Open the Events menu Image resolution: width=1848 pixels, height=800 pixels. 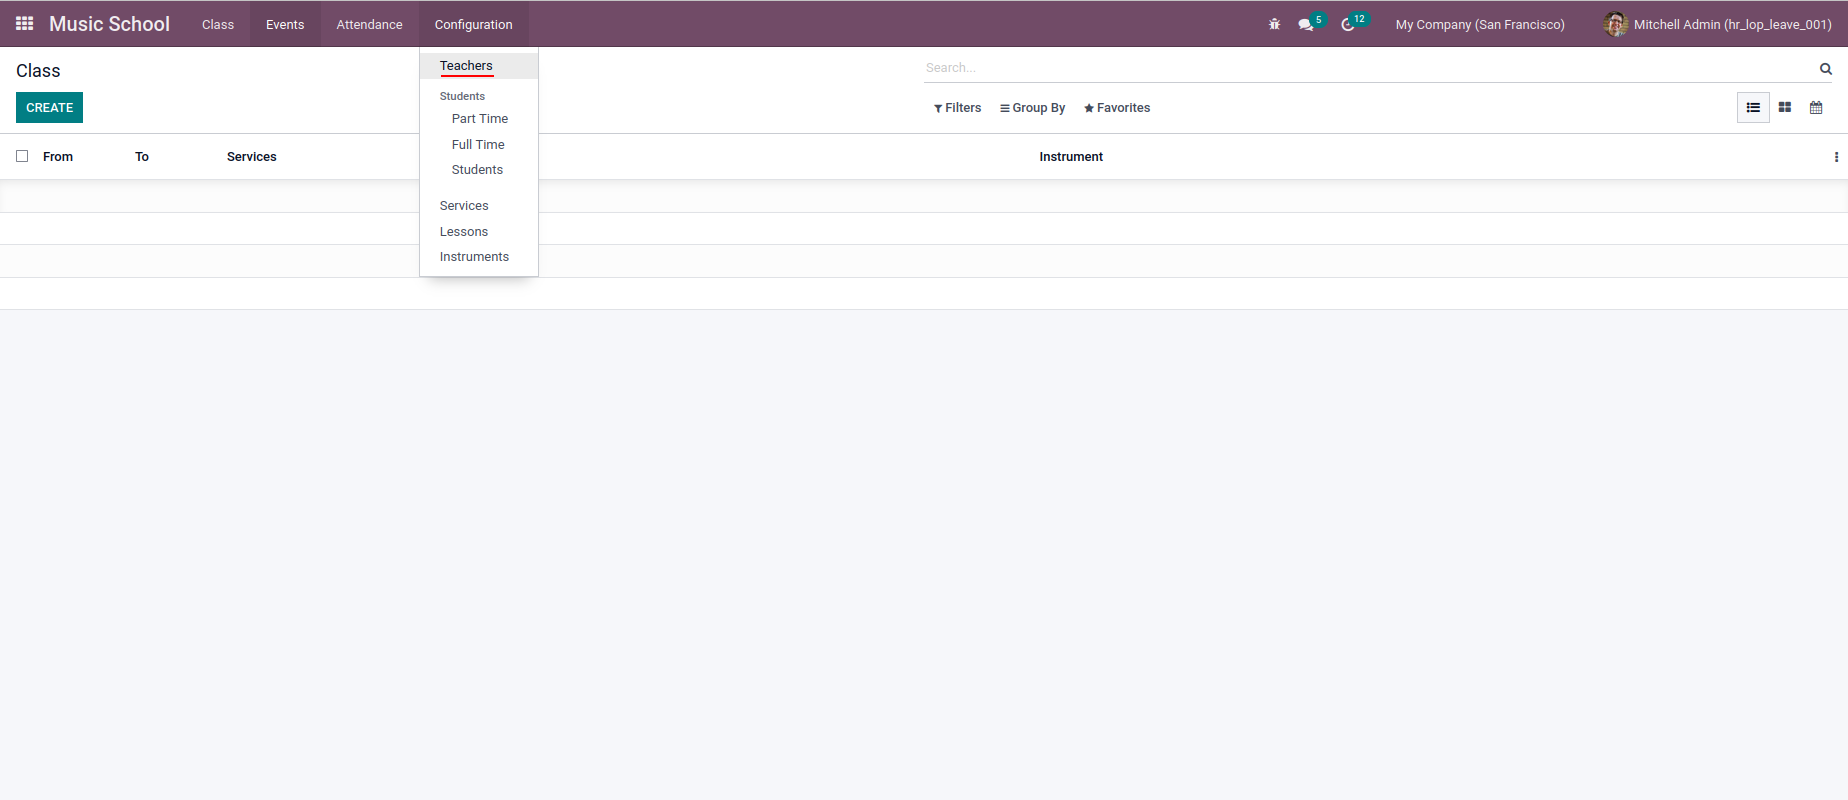point(285,24)
